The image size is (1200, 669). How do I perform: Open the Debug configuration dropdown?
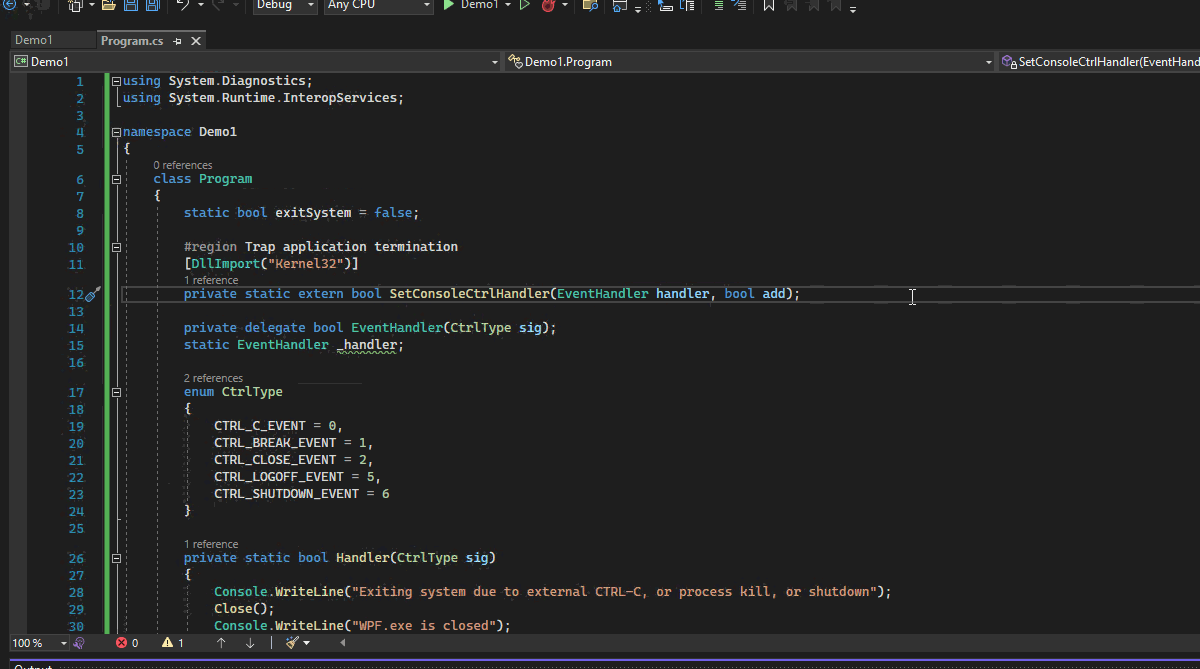(x=284, y=5)
